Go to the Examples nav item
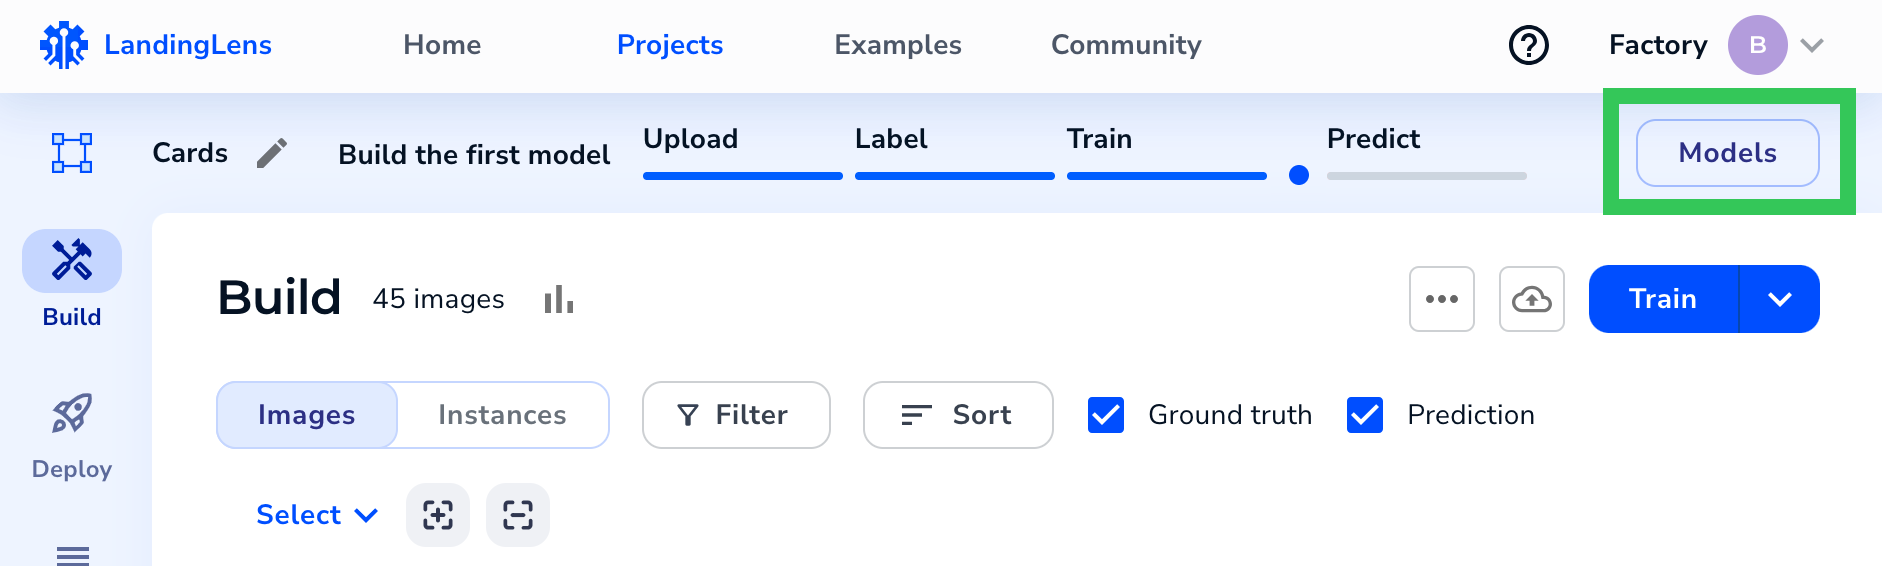Image resolution: width=1882 pixels, height=566 pixels. pyautogui.click(x=898, y=45)
